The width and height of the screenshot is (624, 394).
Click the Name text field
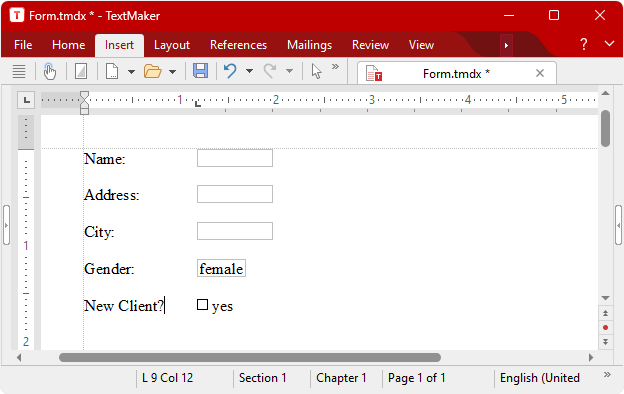coord(235,158)
